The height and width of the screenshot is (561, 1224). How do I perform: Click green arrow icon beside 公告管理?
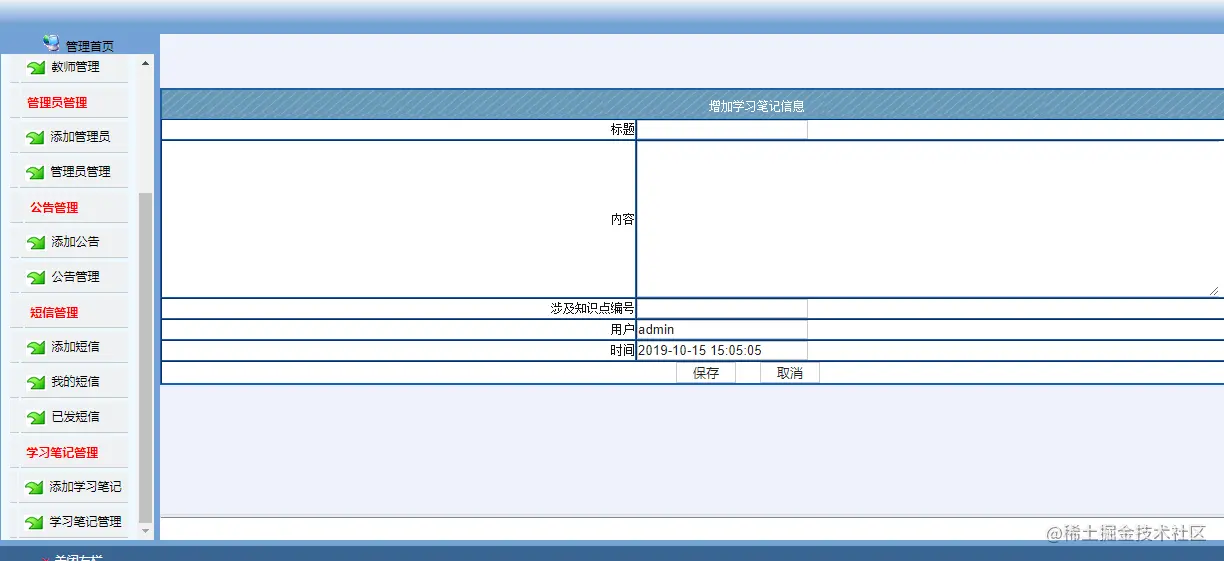point(36,278)
